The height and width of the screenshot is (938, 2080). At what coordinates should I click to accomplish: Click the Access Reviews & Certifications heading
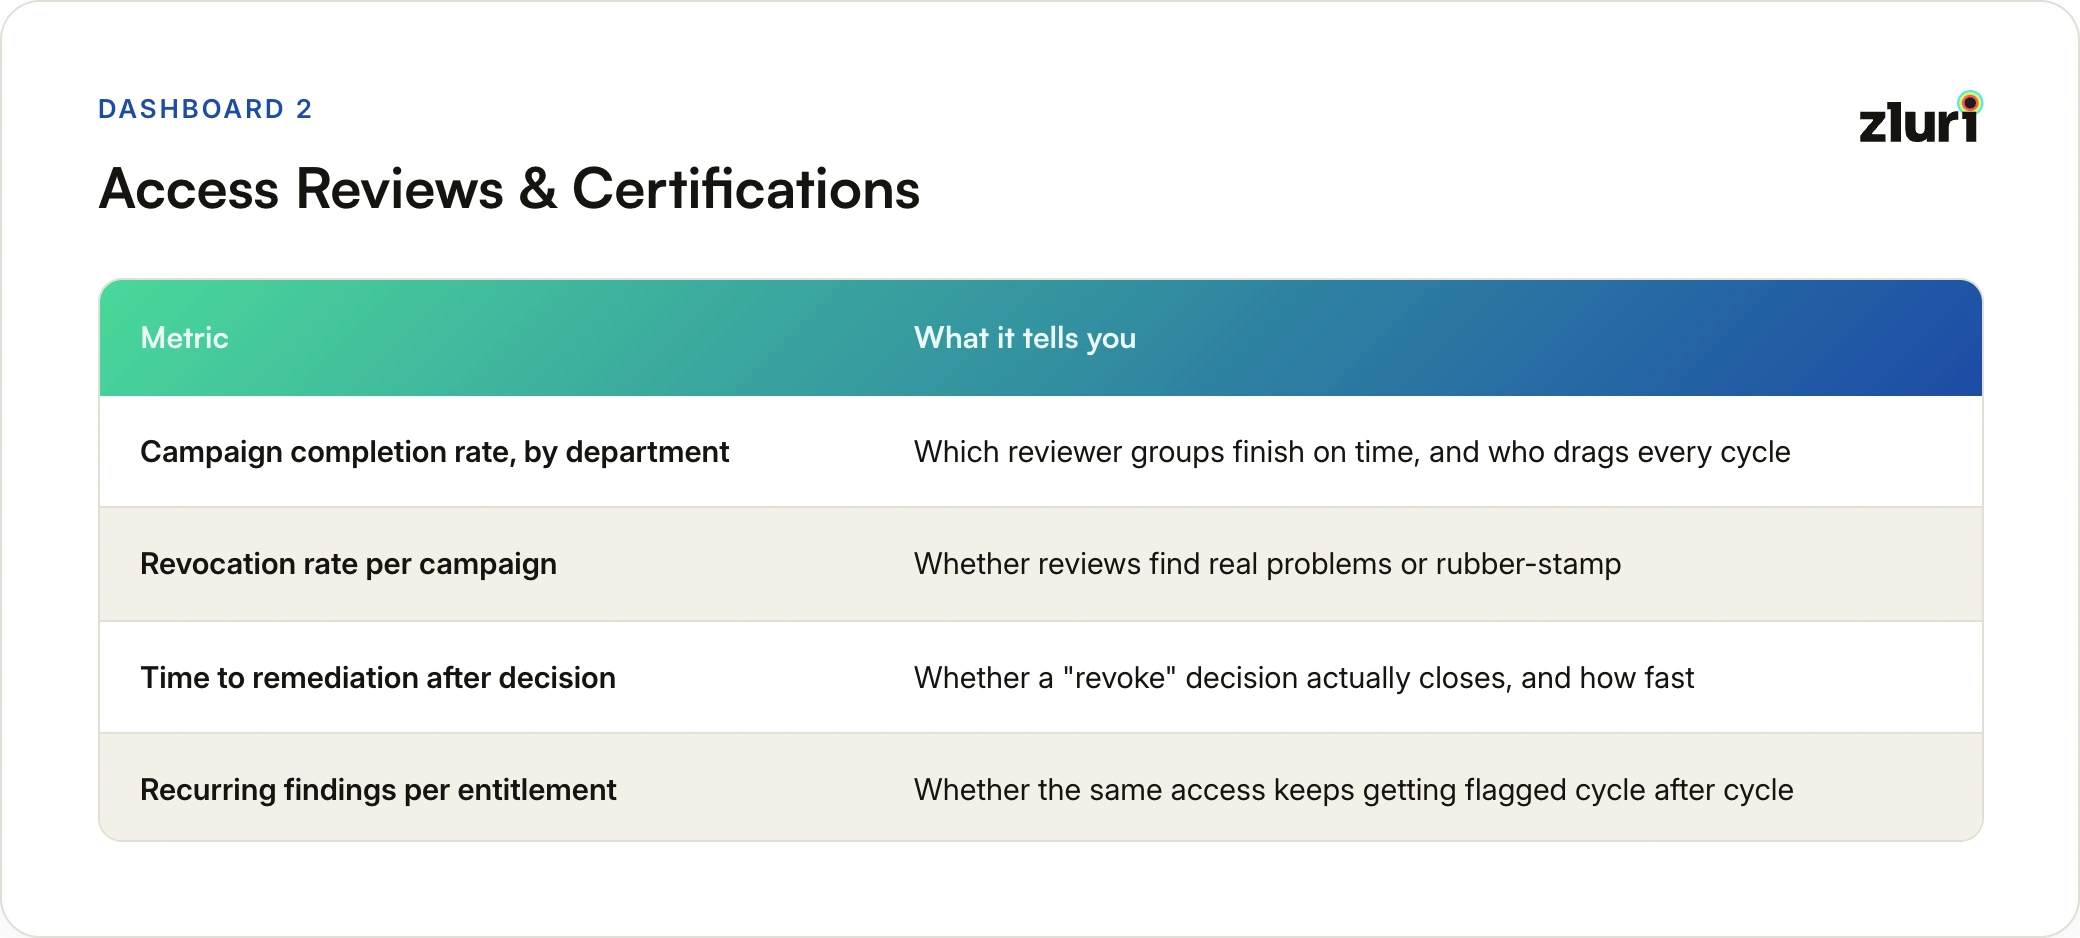coord(509,189)
